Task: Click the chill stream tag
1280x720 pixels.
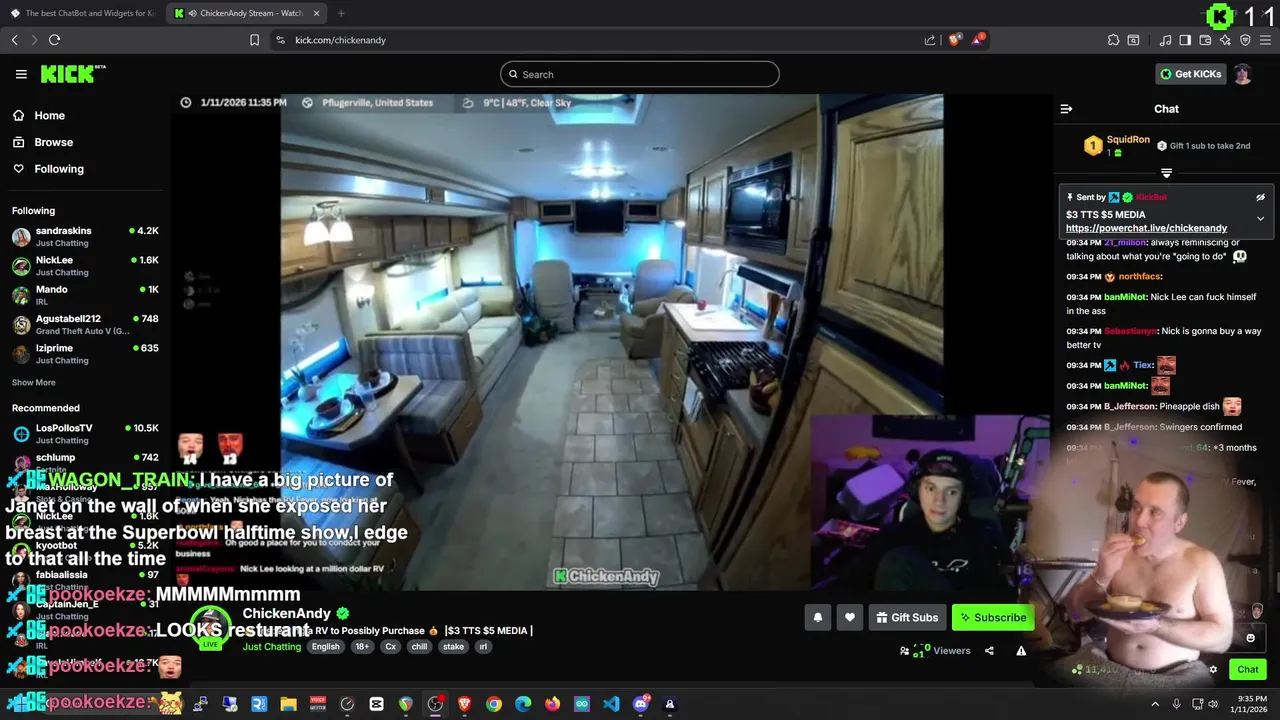Action: [x=419, y=647]
